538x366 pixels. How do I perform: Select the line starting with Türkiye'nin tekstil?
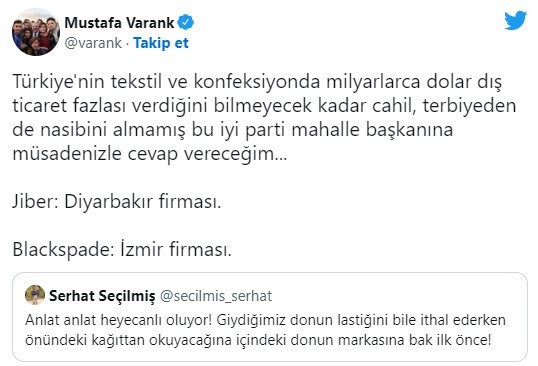coord(257,82)
